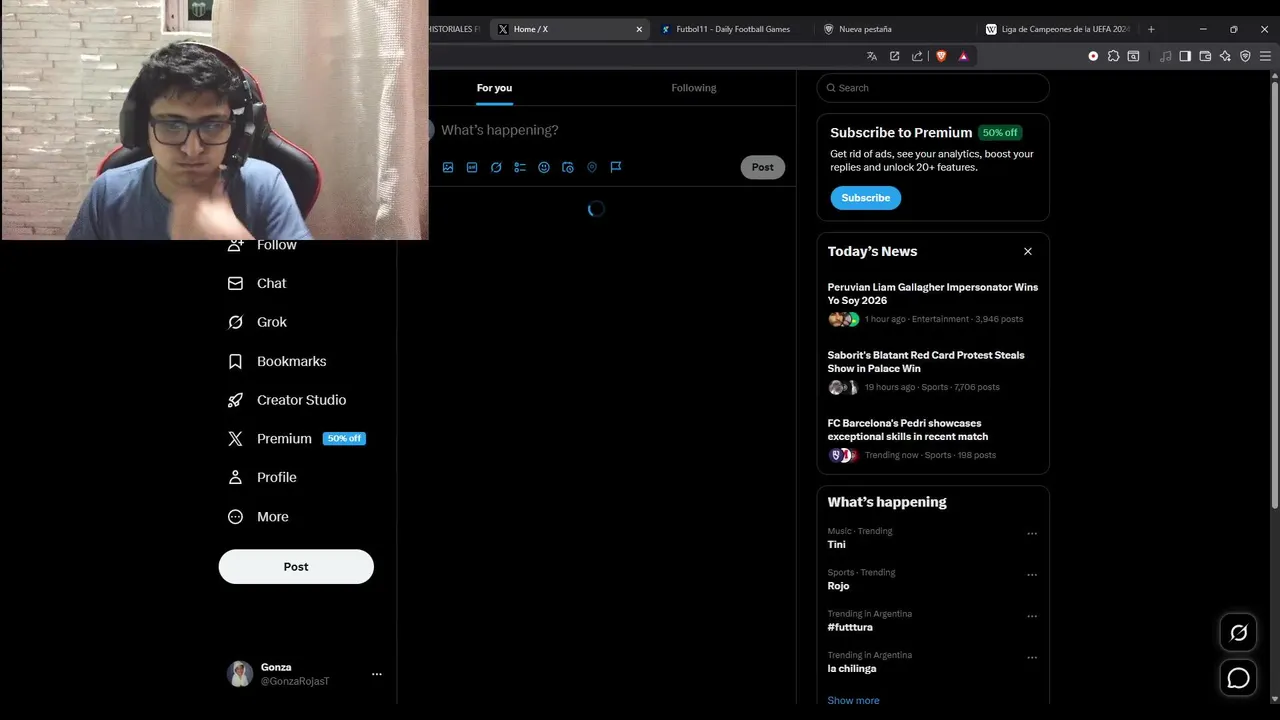
Task: Open Brave Shields lion icon
Action: click(941, 56)
